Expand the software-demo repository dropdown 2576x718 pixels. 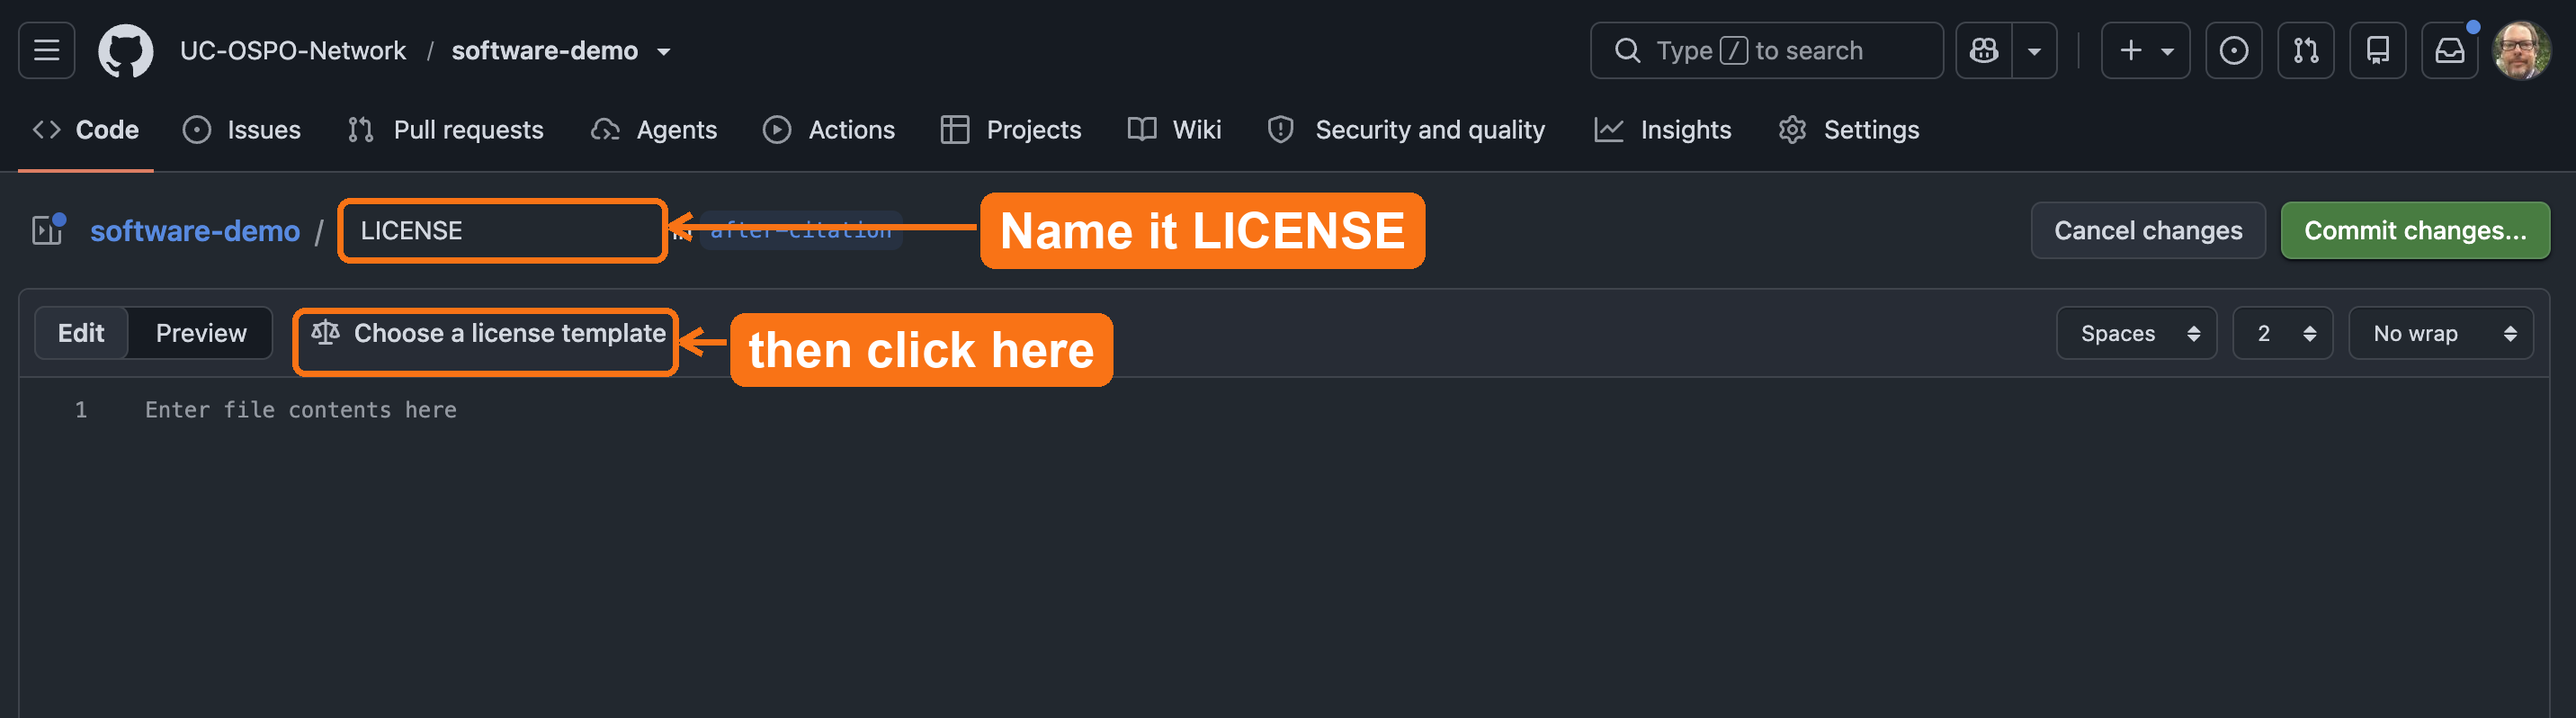pos(664,51)
